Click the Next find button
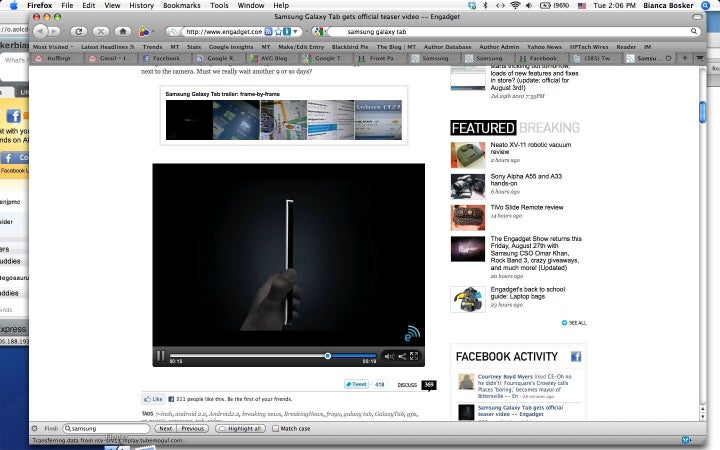Screen dimensions: 720x450 click(166, 428)
